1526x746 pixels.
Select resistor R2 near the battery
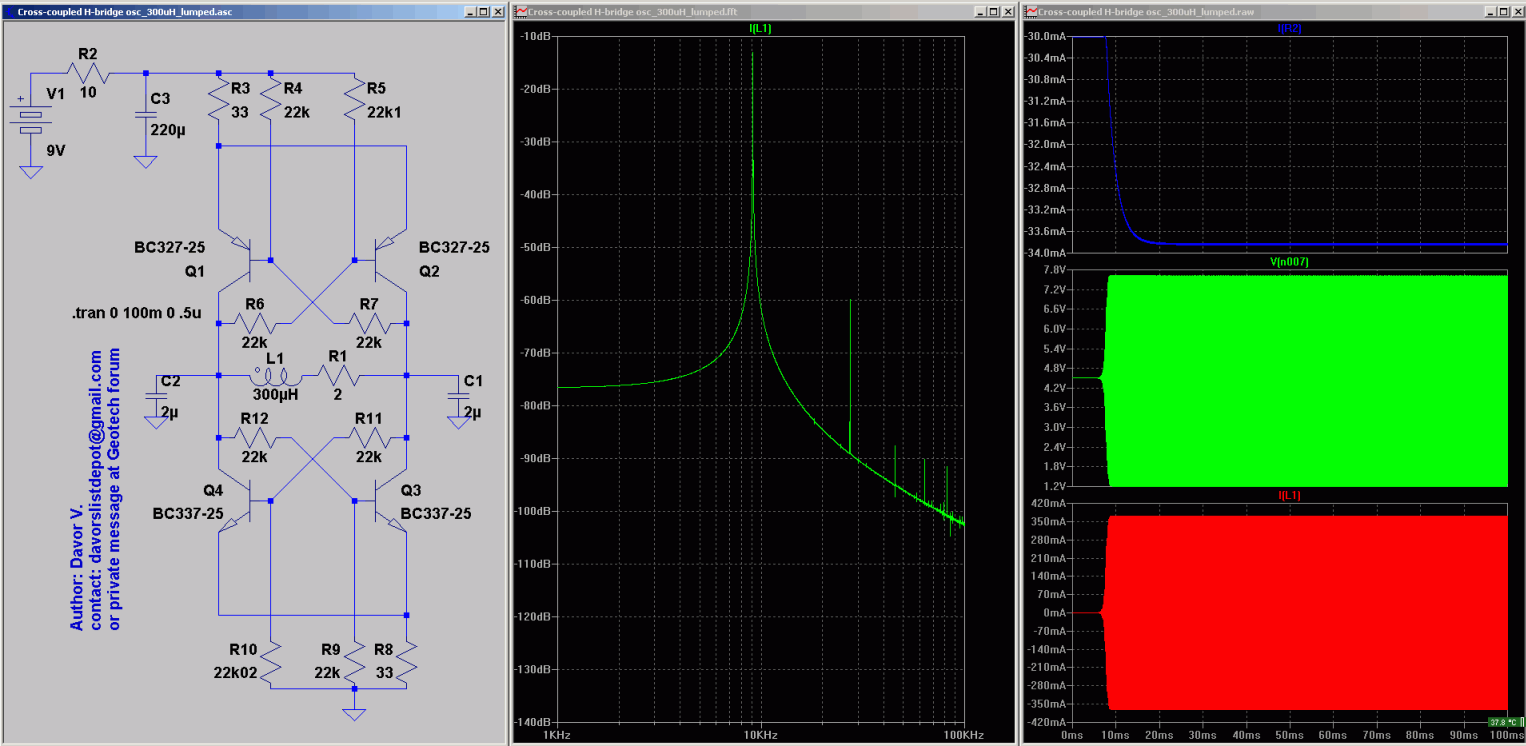click(x=88, y=73)
